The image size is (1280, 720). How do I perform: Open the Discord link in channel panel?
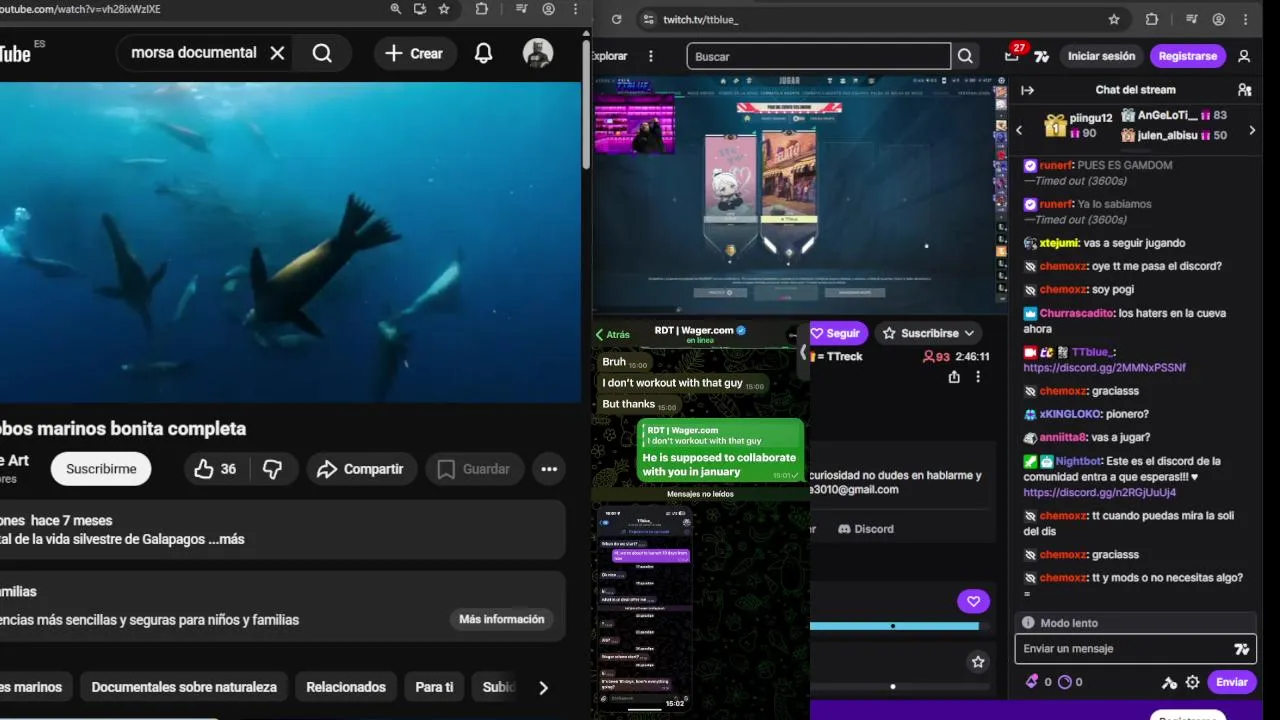[x=865, y=529]
